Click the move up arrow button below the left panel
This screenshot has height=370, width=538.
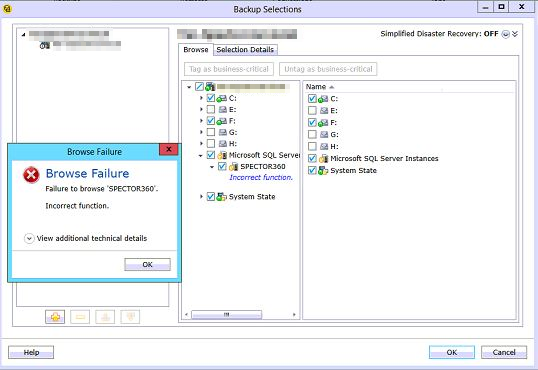point(105,317)
